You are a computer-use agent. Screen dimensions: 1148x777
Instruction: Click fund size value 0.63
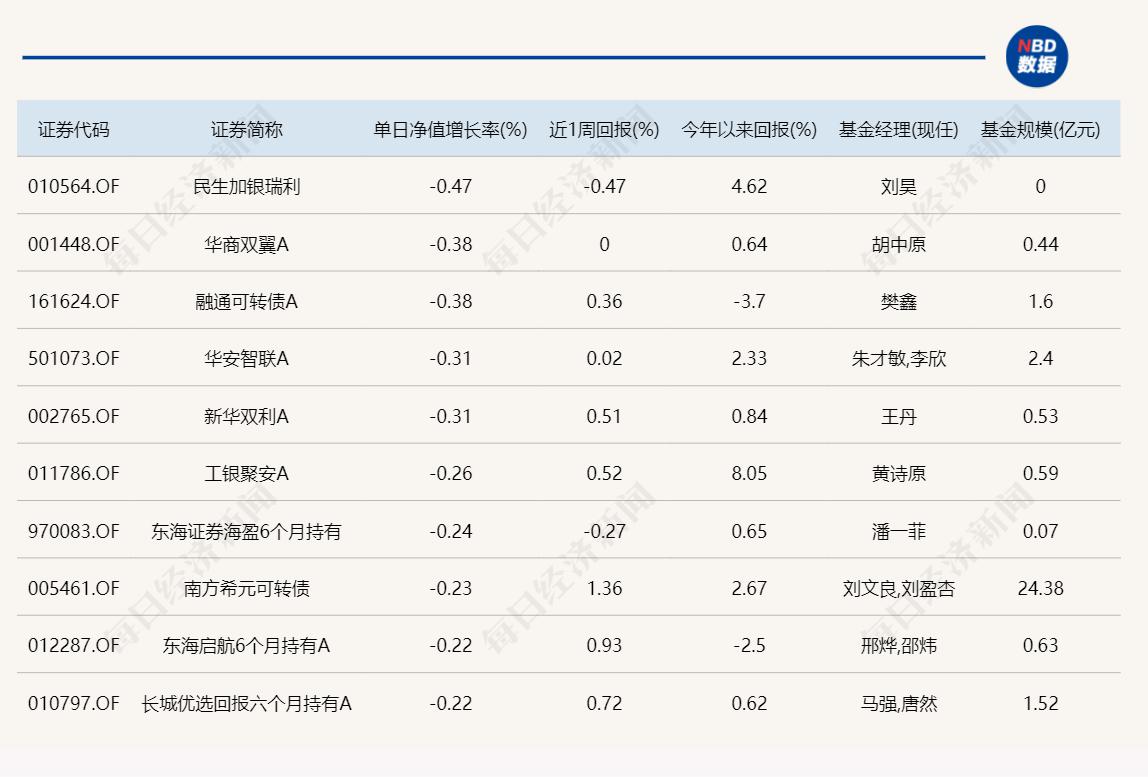click(x=1040, y=645)
